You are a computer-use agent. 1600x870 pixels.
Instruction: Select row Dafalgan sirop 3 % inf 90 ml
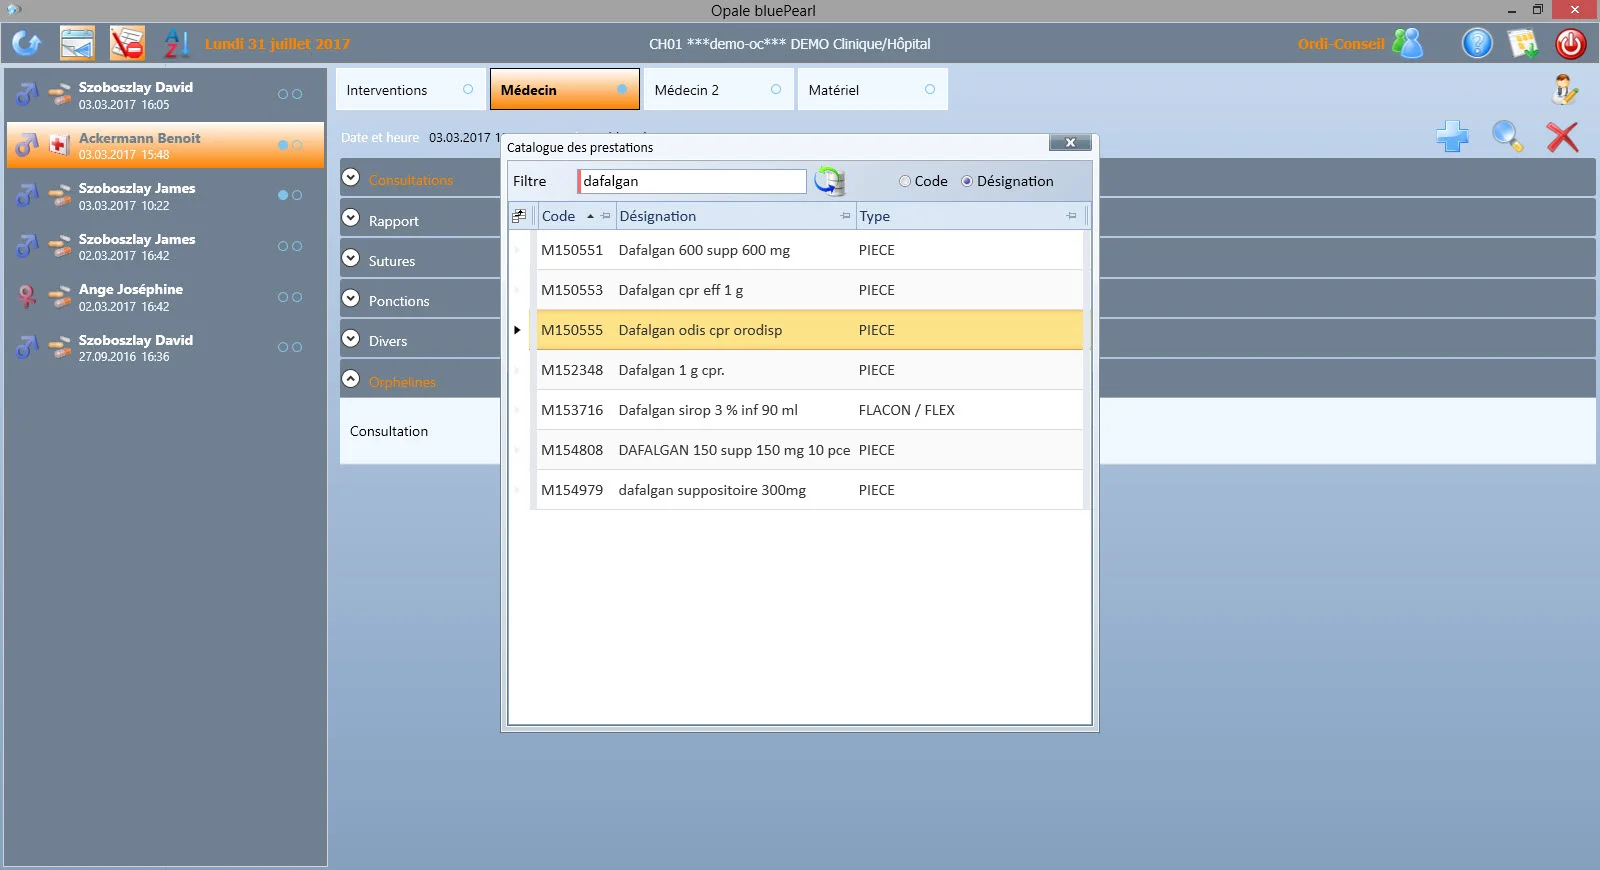[809, 410]
